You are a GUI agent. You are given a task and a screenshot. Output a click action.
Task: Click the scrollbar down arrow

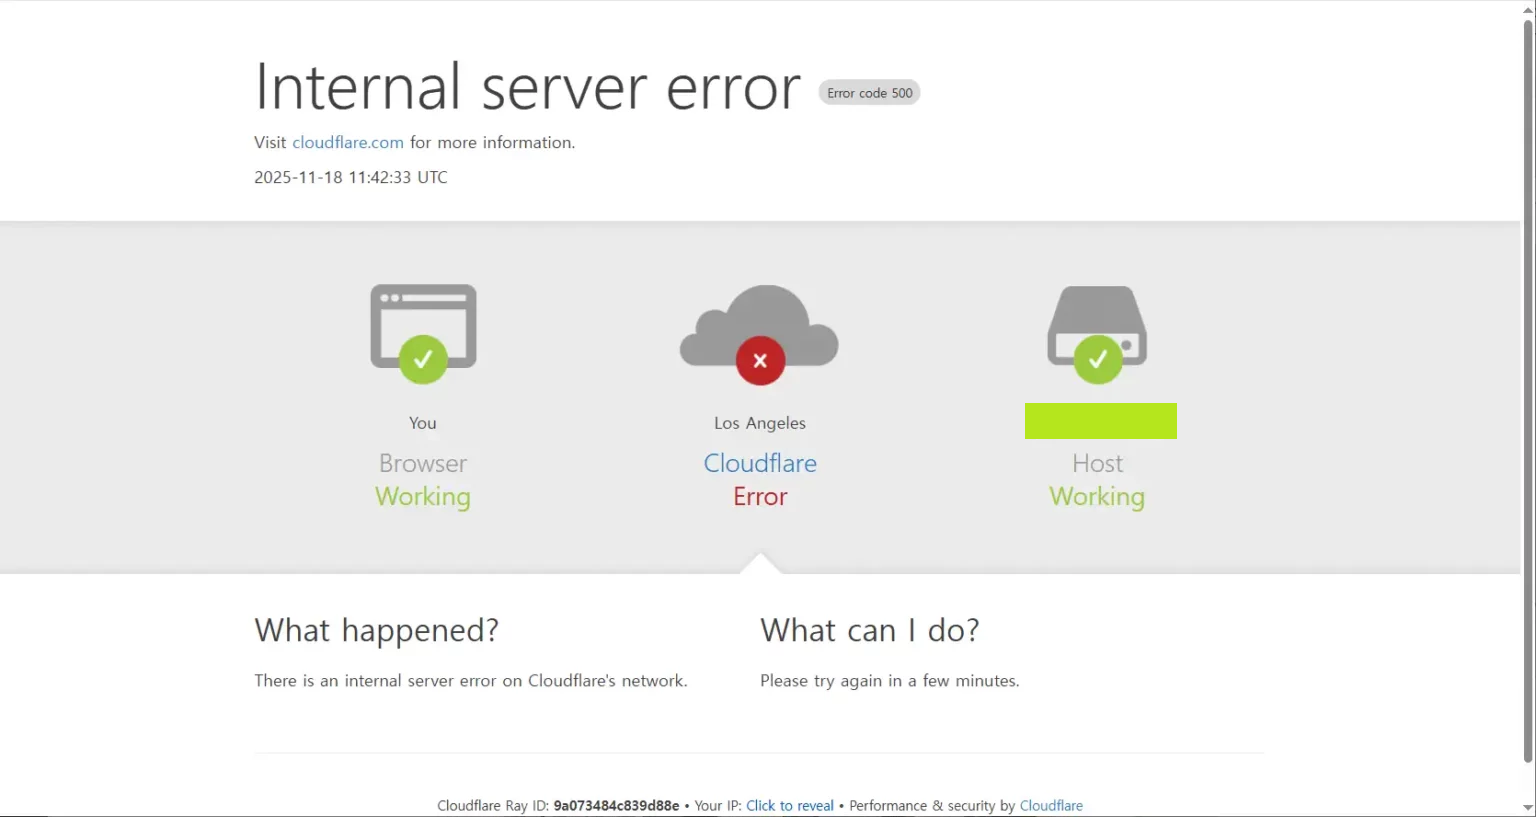tap(1528, 808)
